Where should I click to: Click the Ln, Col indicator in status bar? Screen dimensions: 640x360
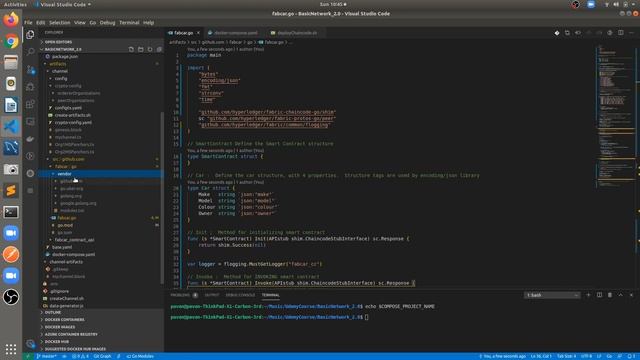[541, 356]
